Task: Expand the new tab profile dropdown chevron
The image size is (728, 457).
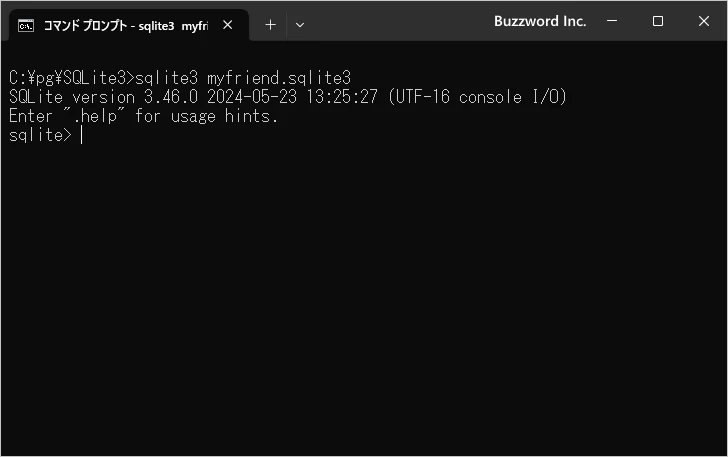Action: coord(300,25)
